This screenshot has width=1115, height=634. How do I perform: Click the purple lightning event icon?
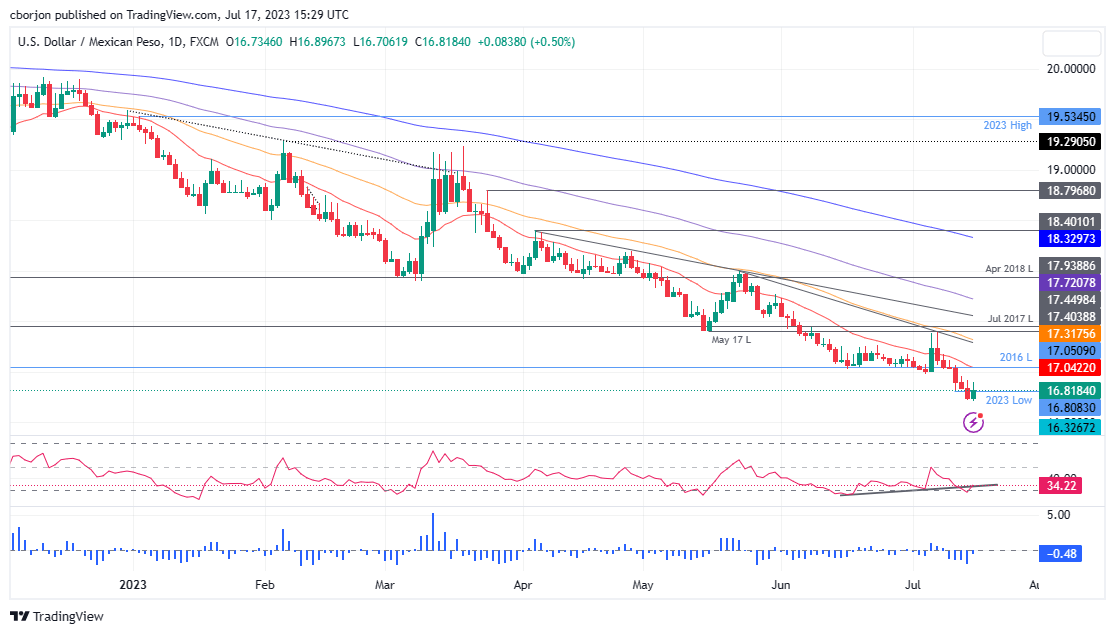point(974,423)
